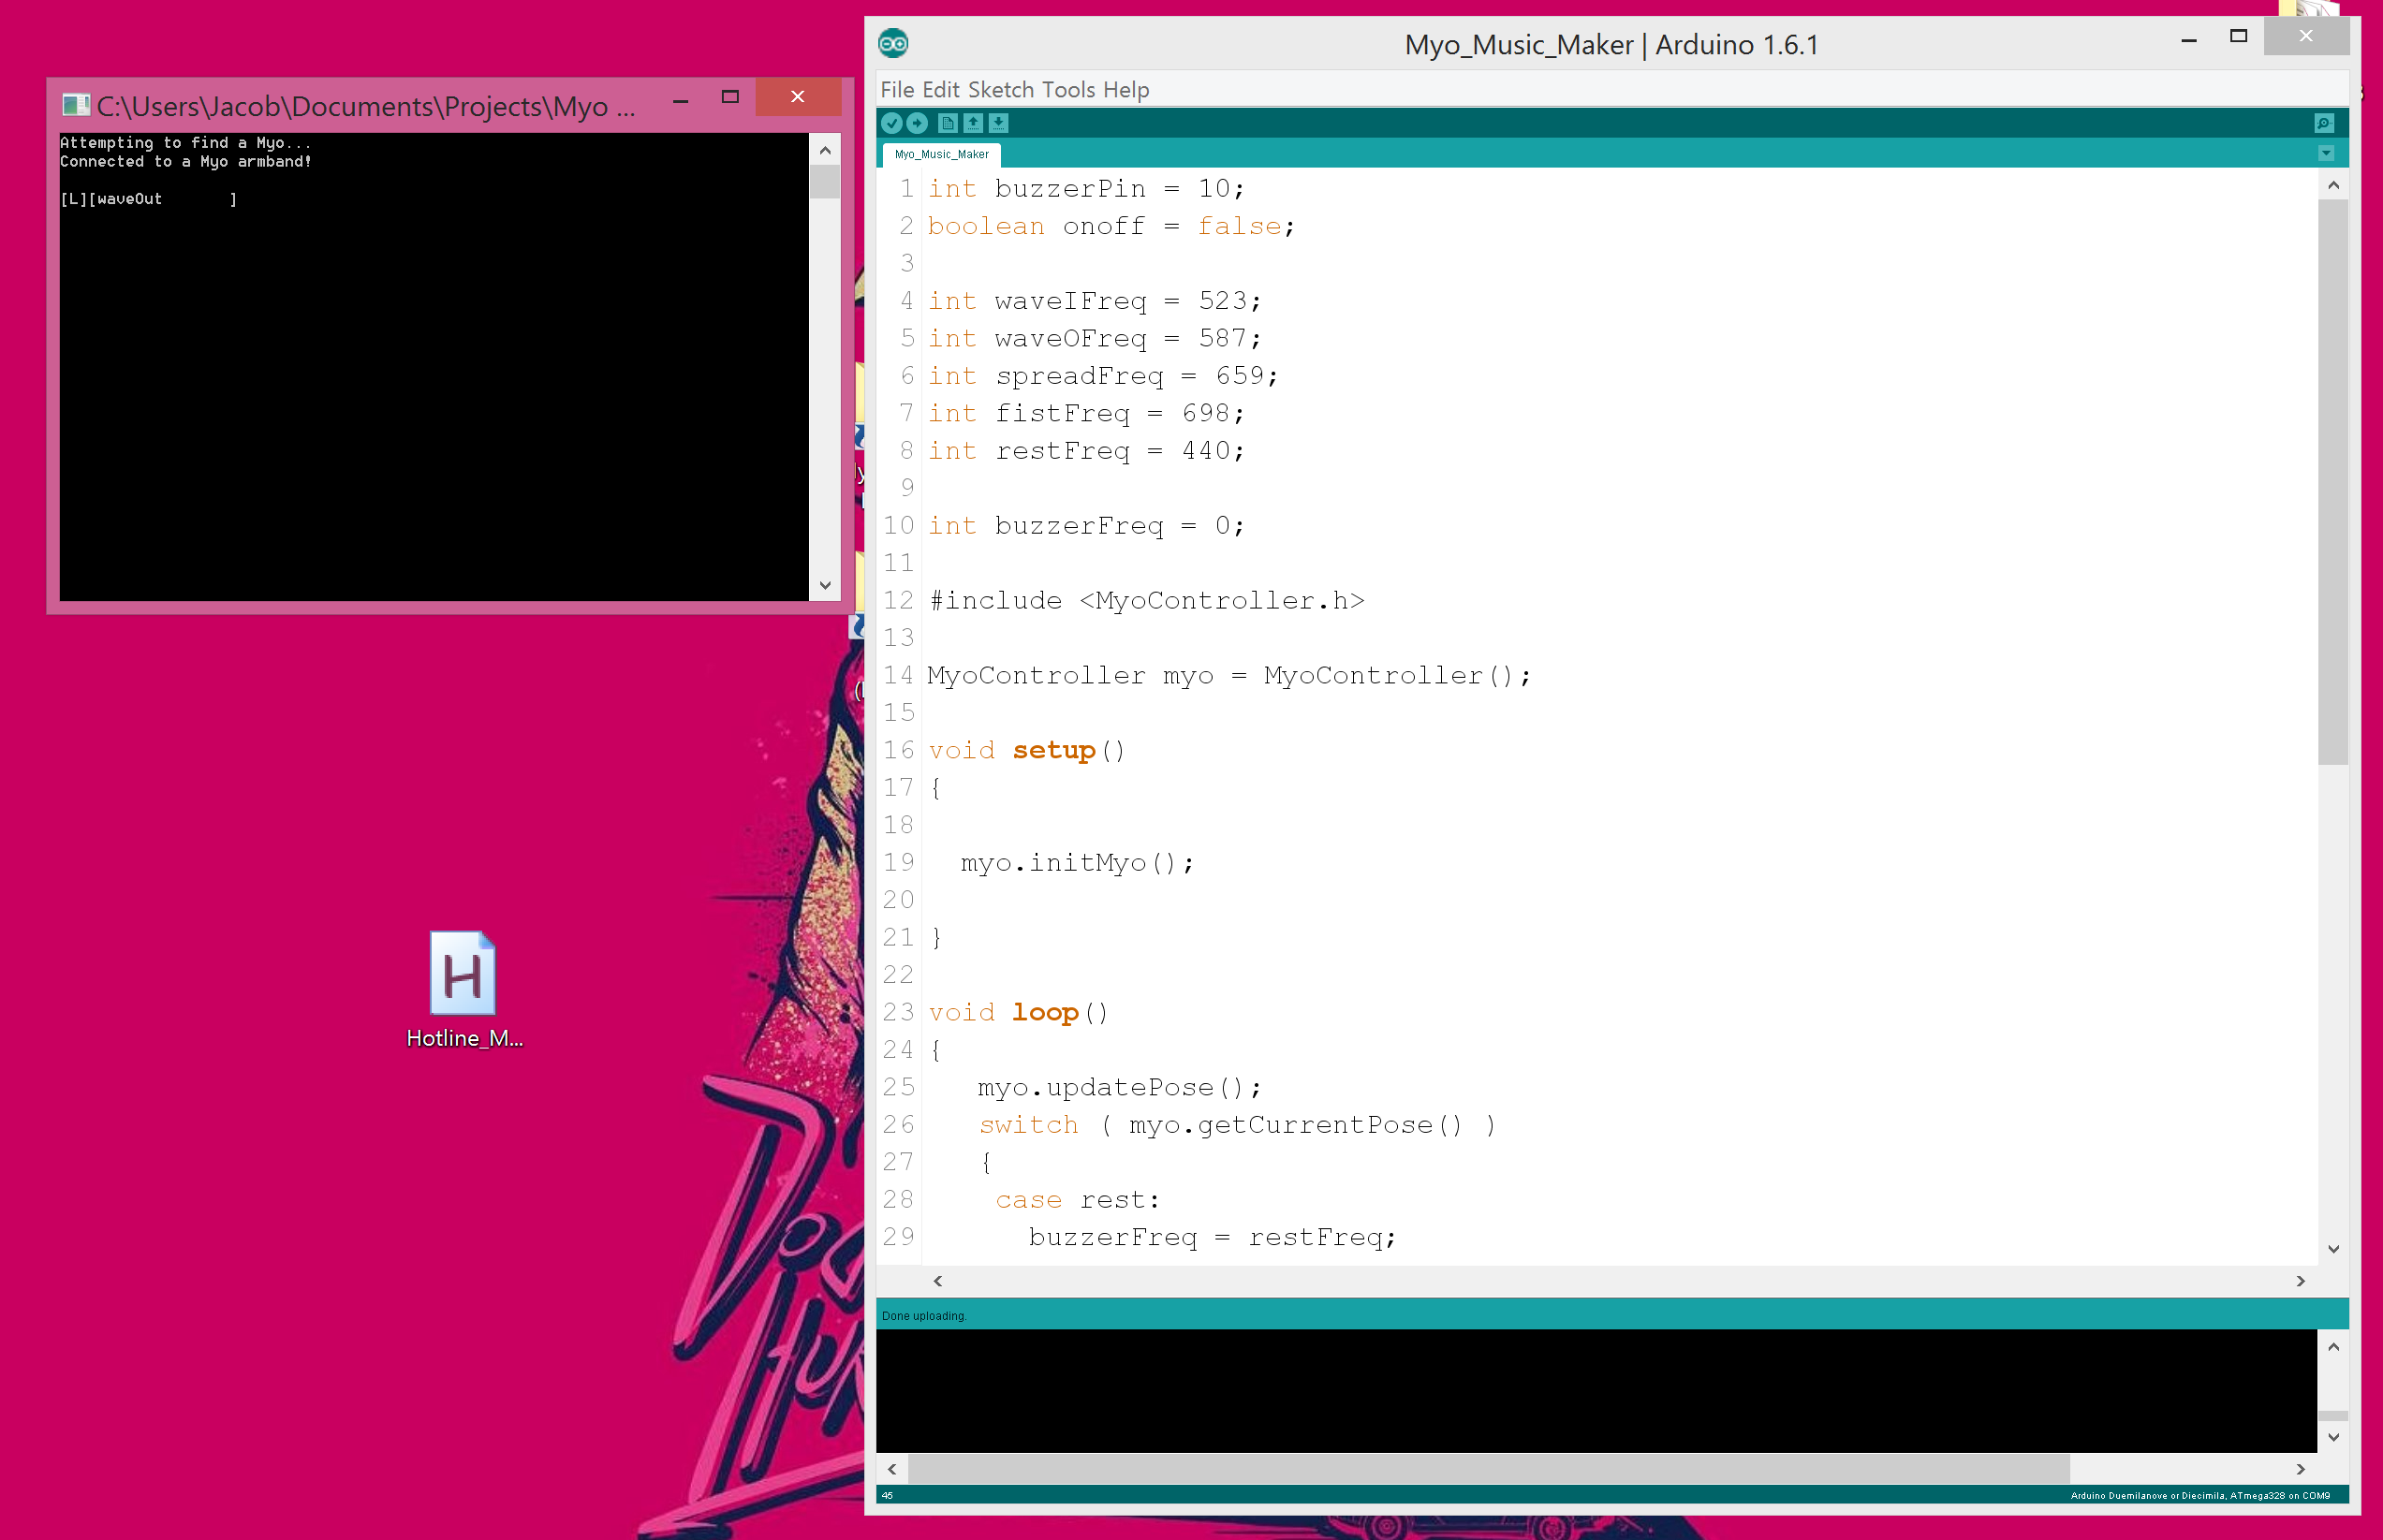Click the console window title icon
The height and width of the screenshot is (1540, 2383).
pyautogui.click(x=75, y=105)
